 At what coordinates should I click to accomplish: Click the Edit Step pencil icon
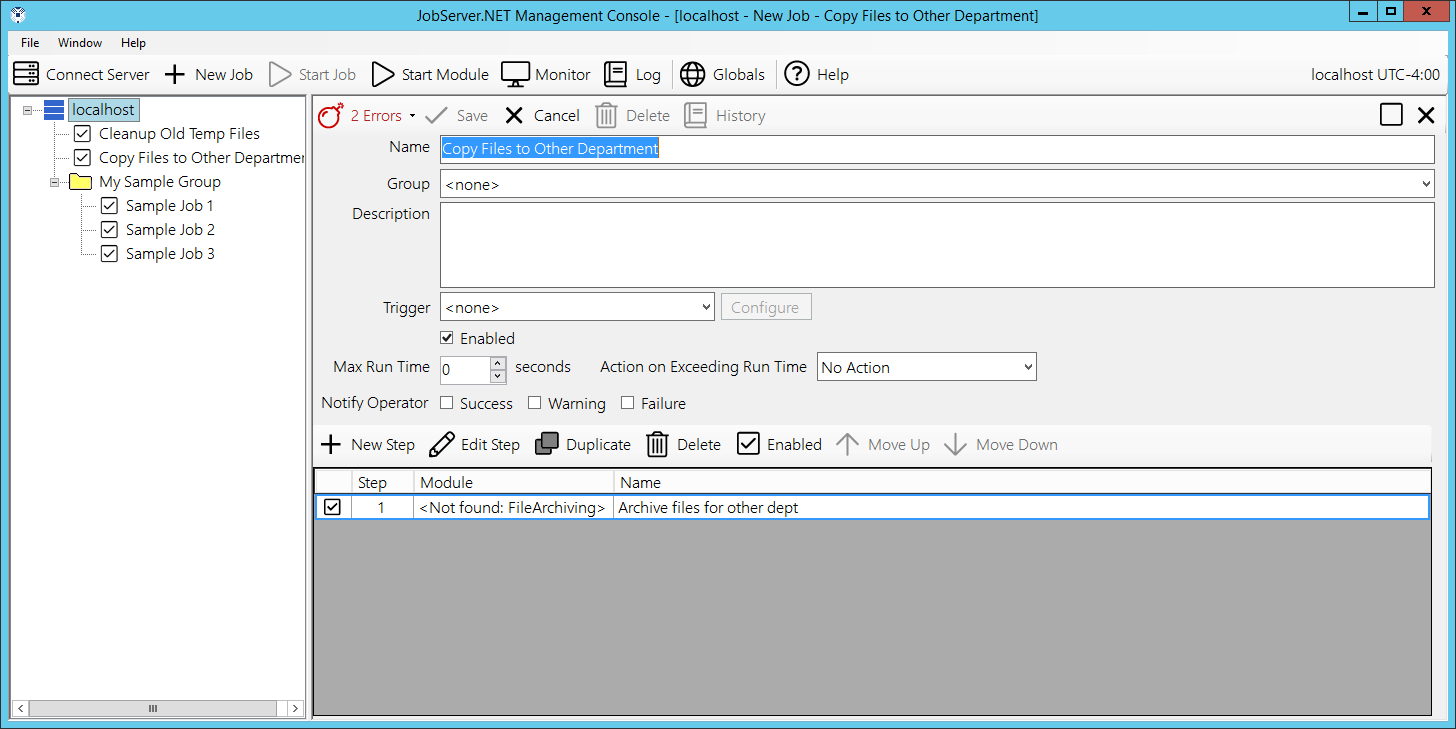pos(441,445)
